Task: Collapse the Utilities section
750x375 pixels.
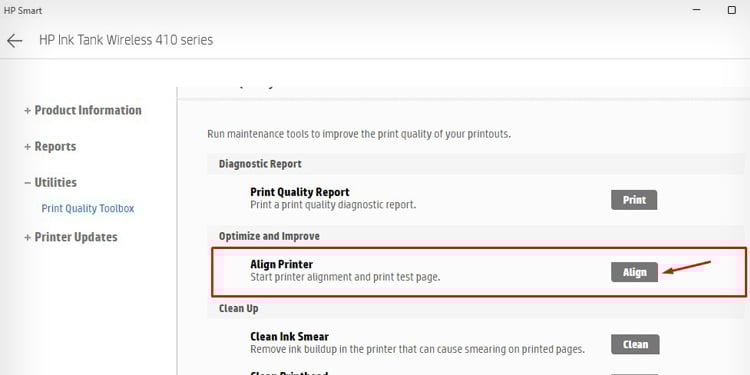Action: click(50, 182)
